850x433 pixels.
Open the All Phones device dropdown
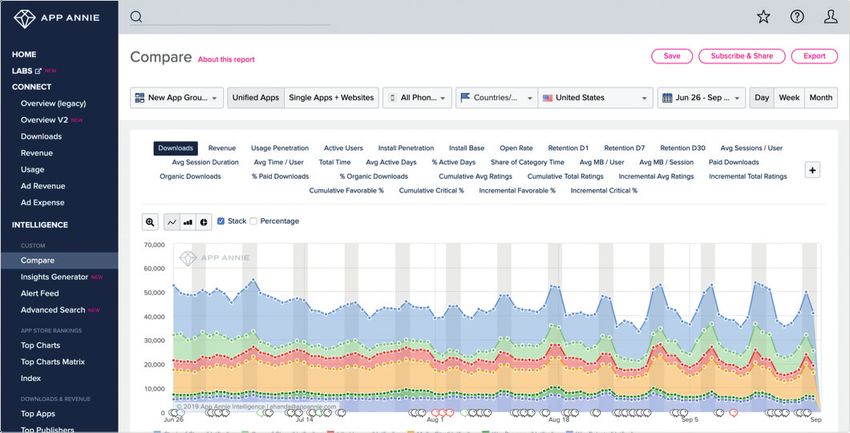coord(417,98)
